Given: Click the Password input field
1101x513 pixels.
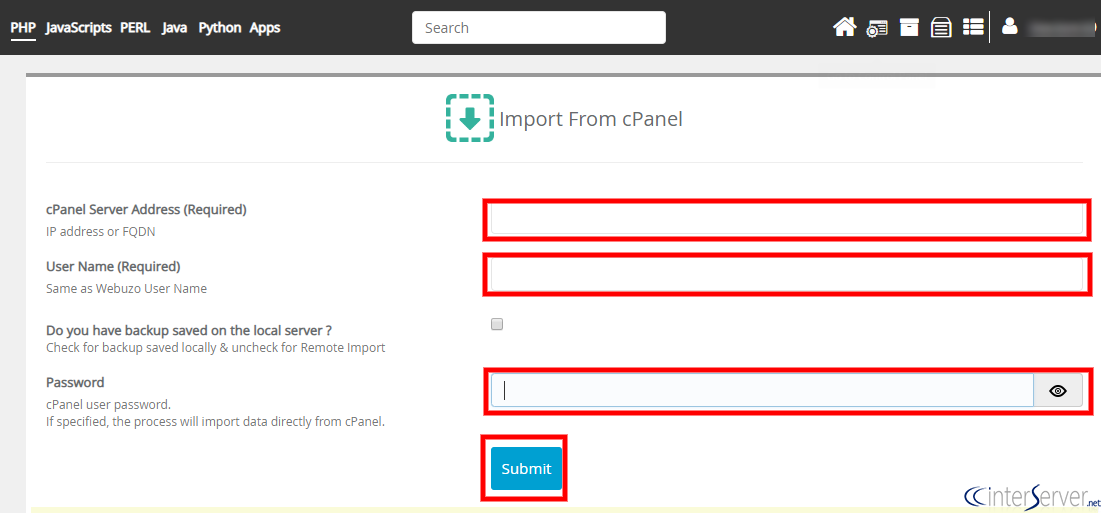Looking at the screenshot, I should point(762,391).
